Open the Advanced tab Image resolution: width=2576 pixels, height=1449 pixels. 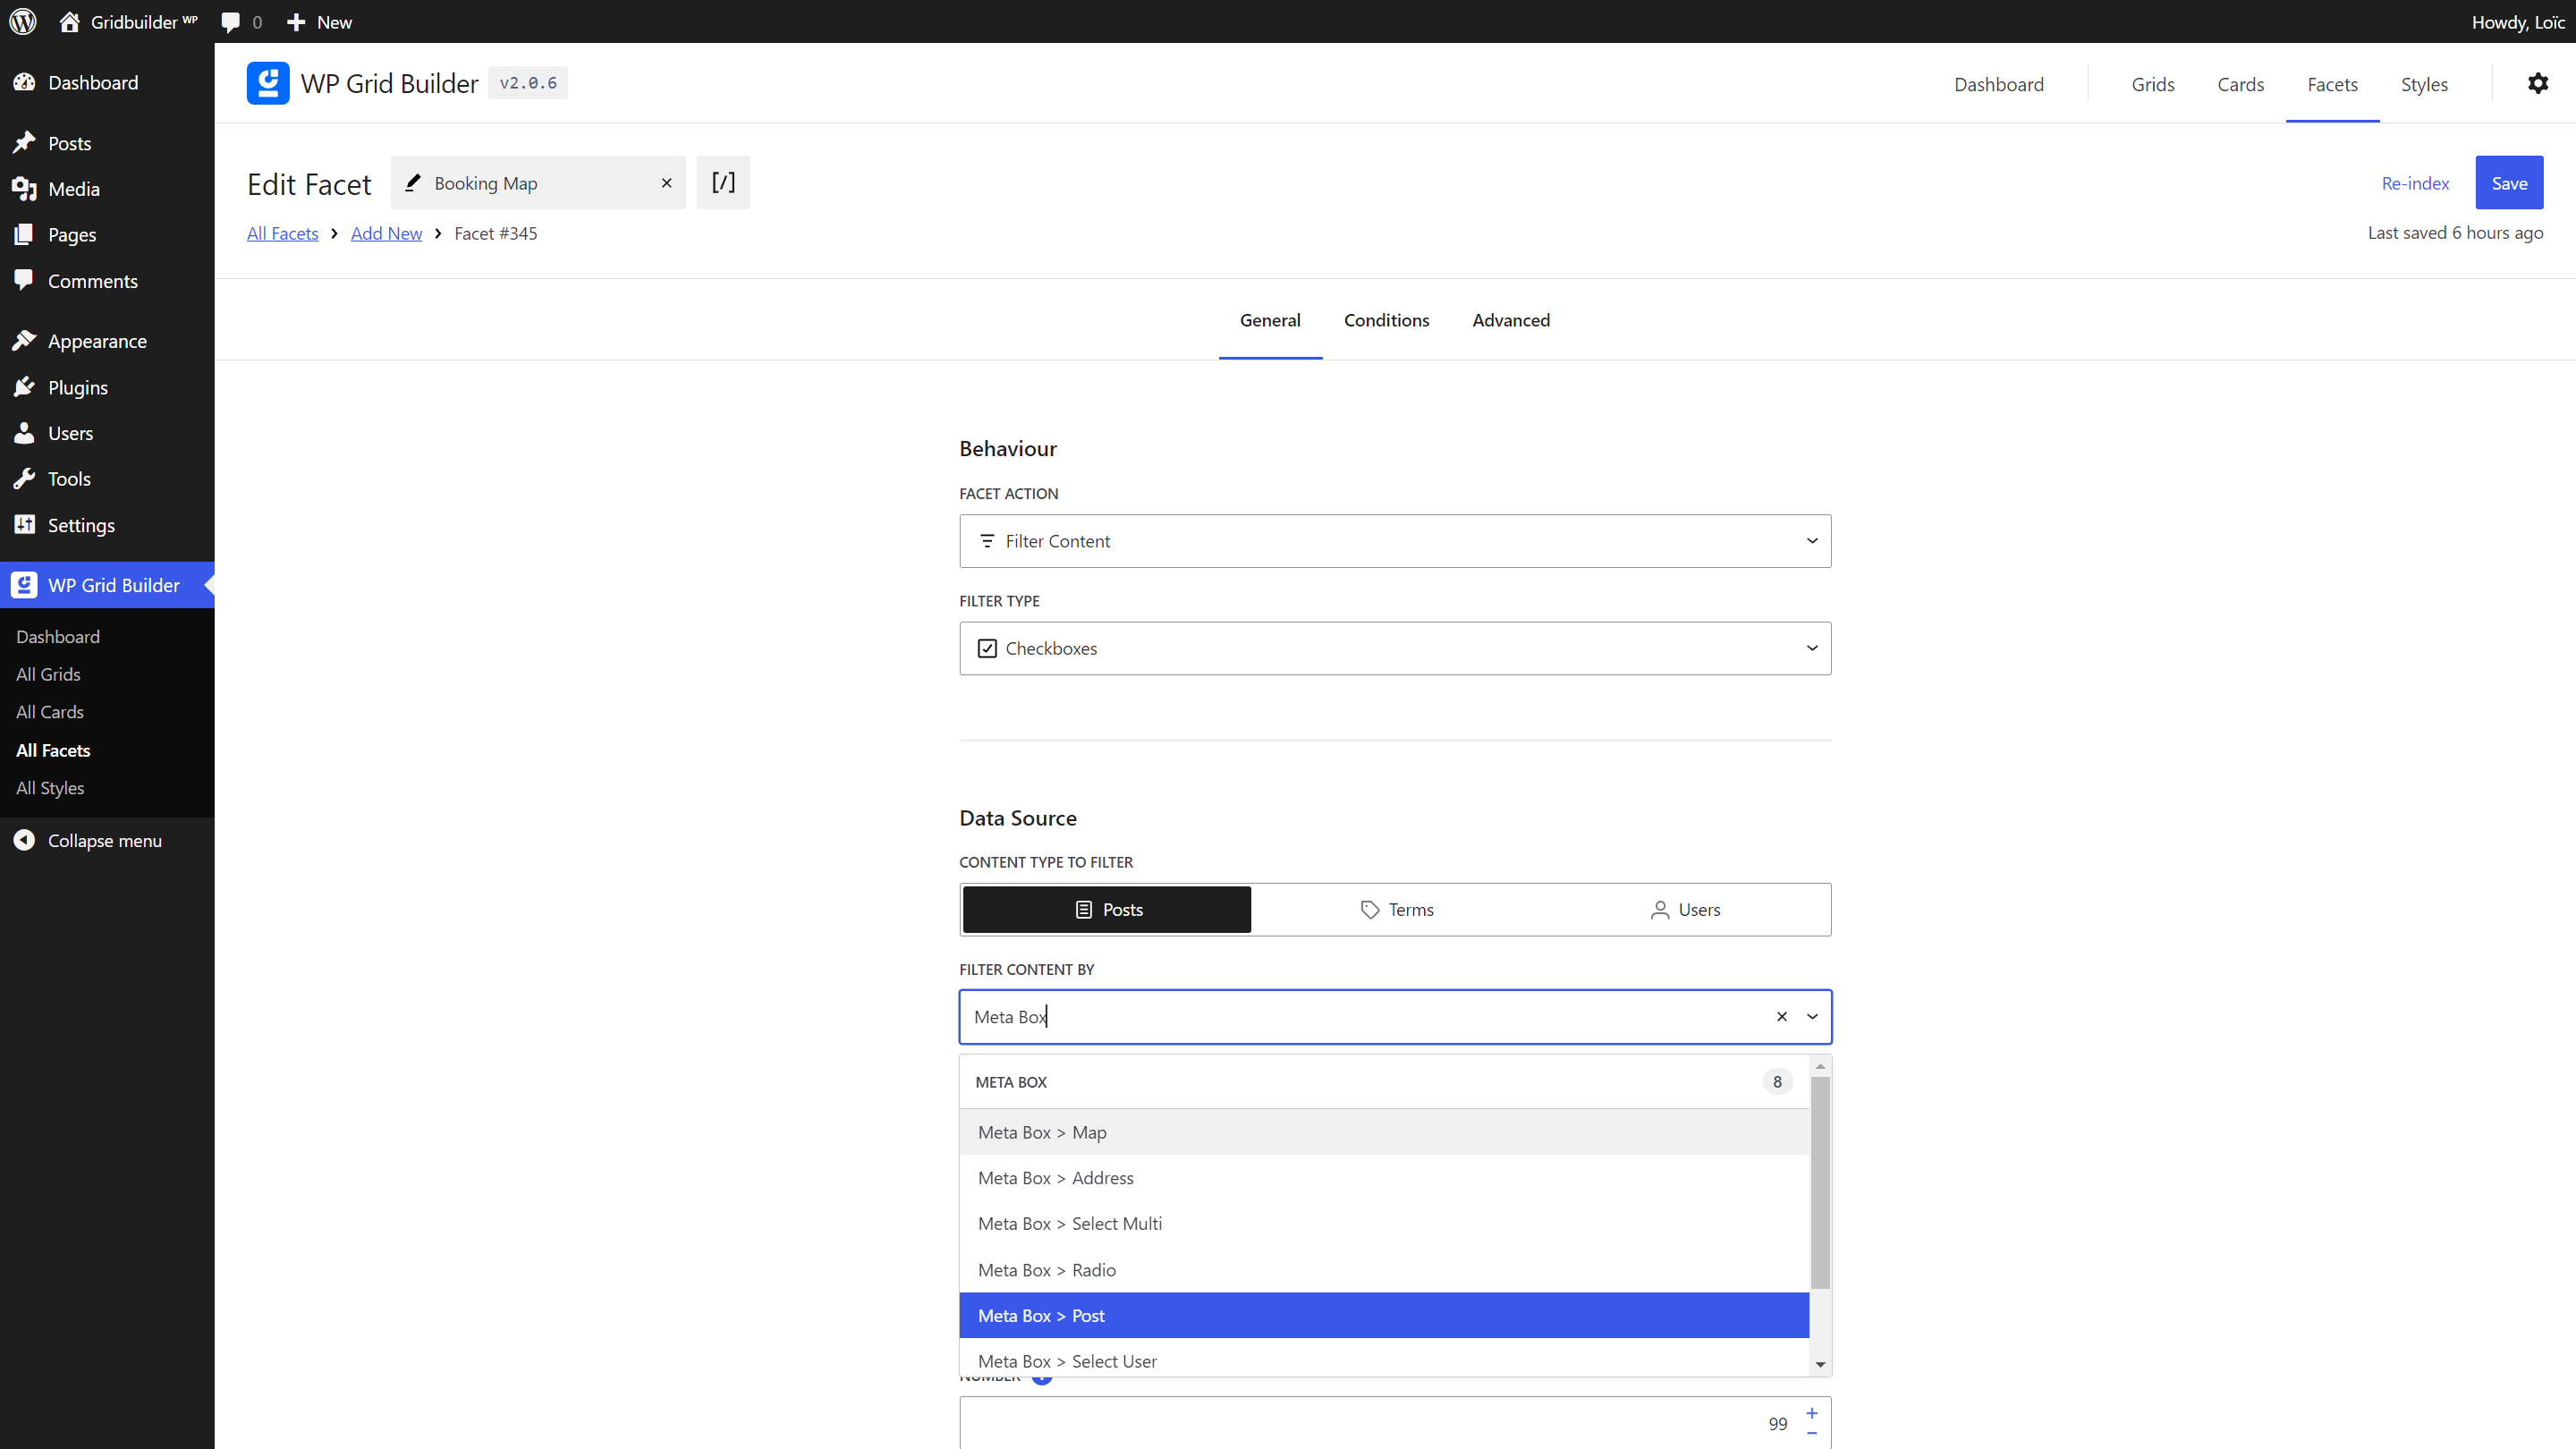(1510, 320)
